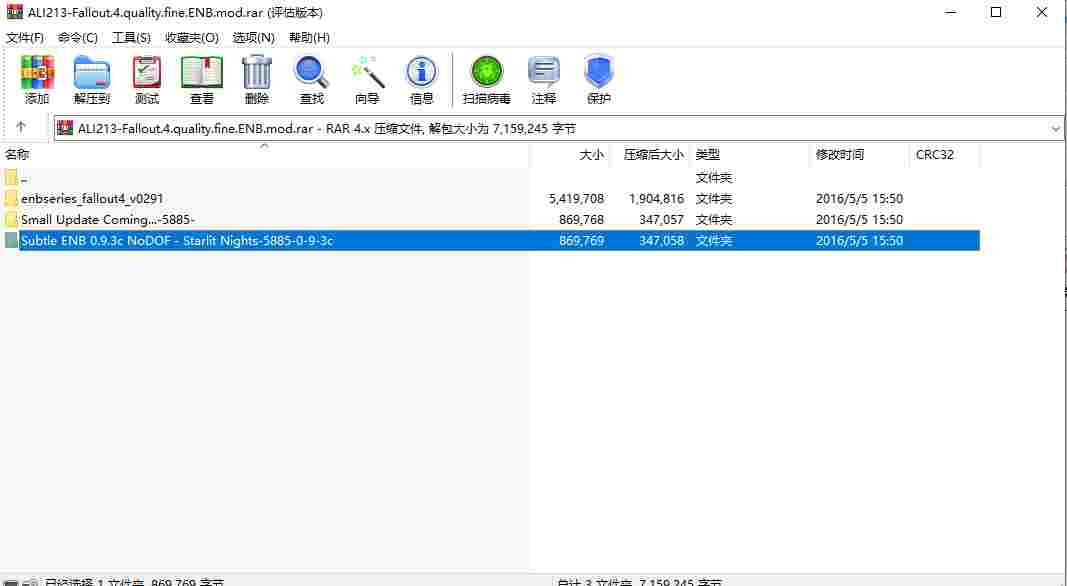Click folder icon of Subtle ENB row
1067x586 pixels.
(x=11, y=240)
